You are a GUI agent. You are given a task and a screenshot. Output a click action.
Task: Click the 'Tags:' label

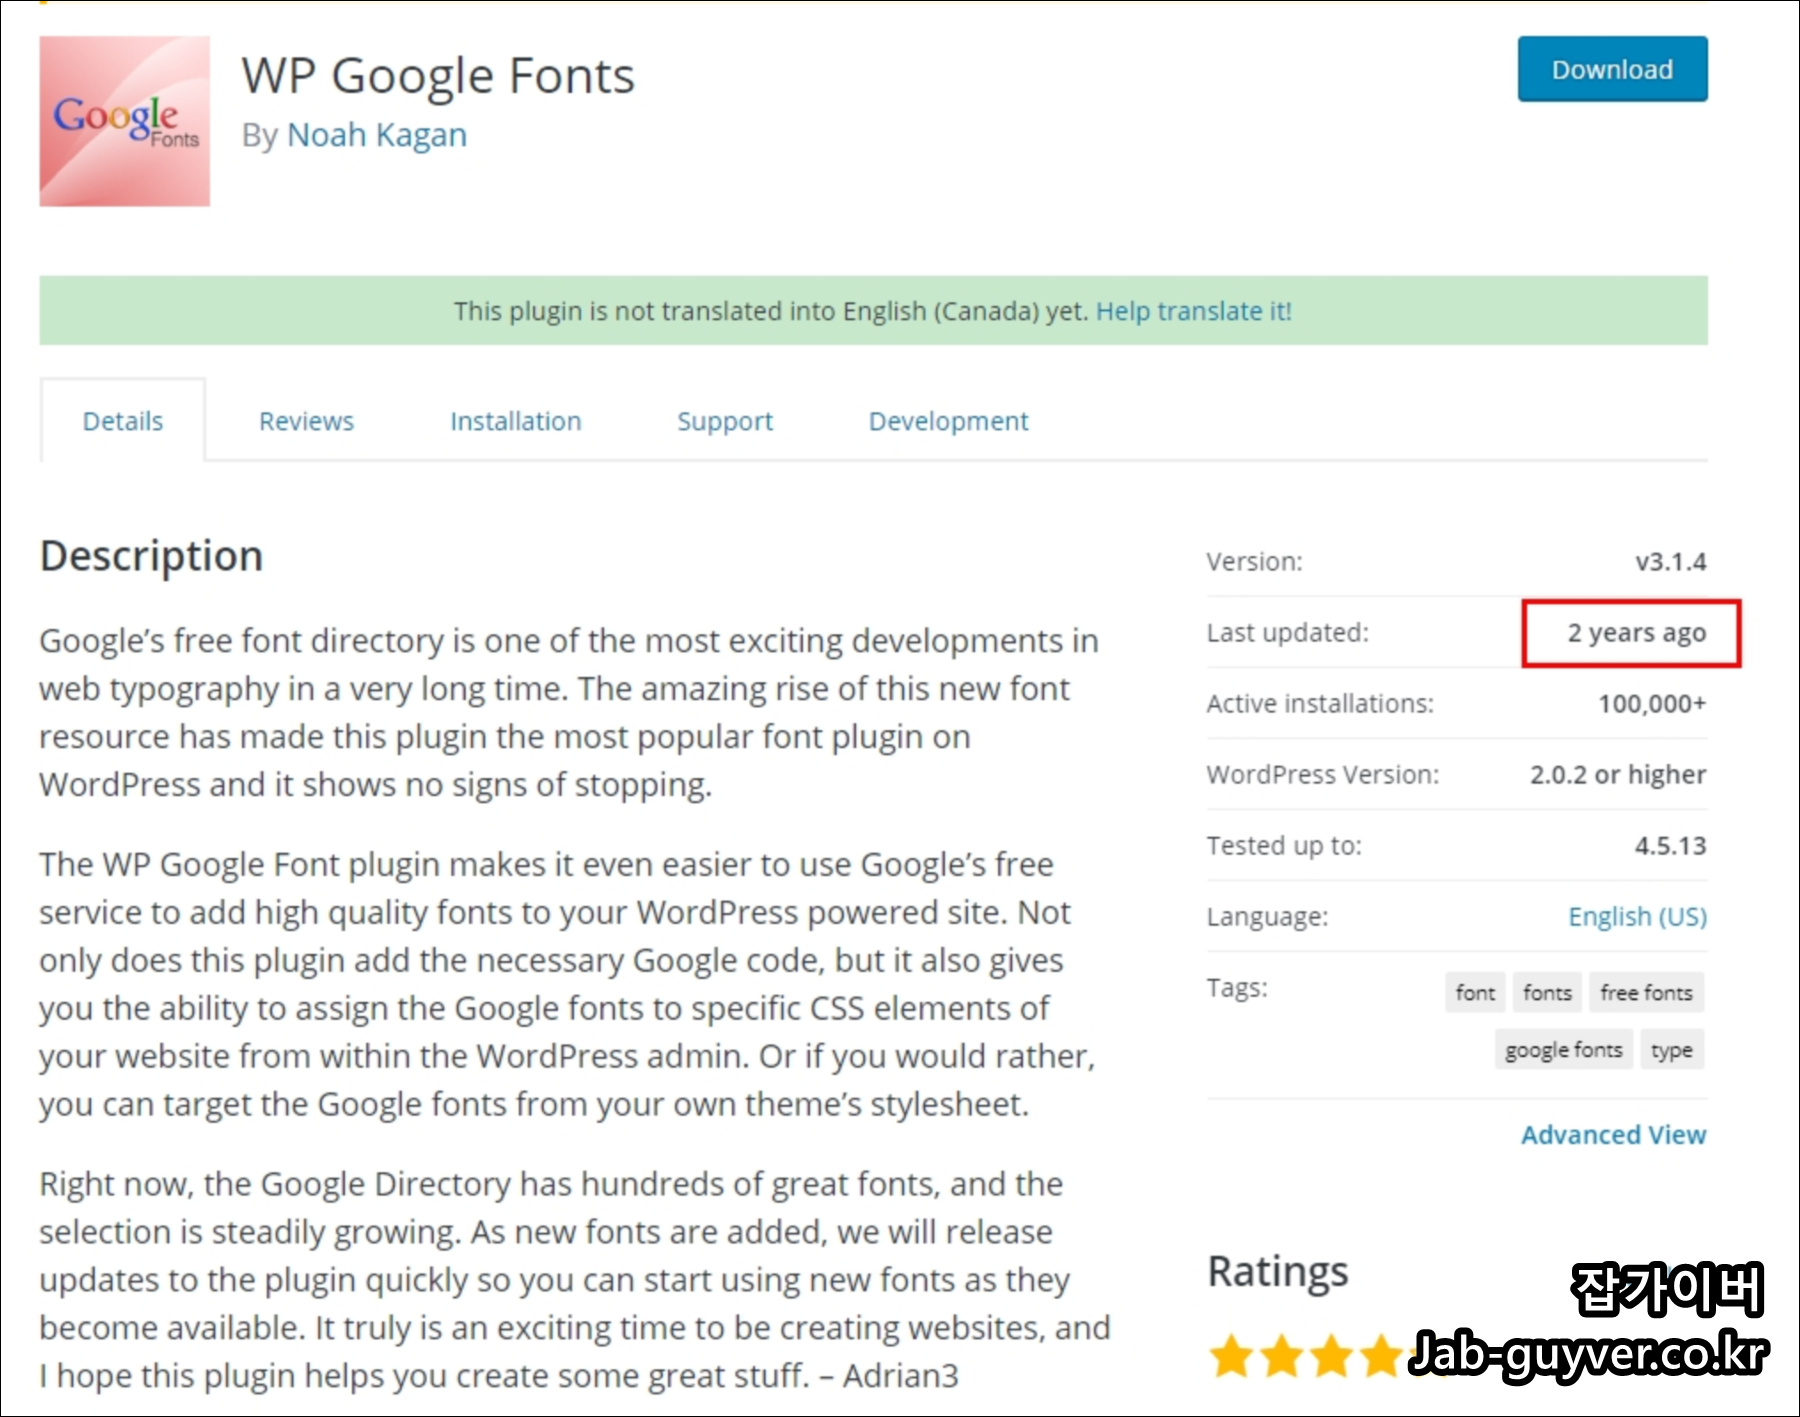click(x=1237, y=988)
